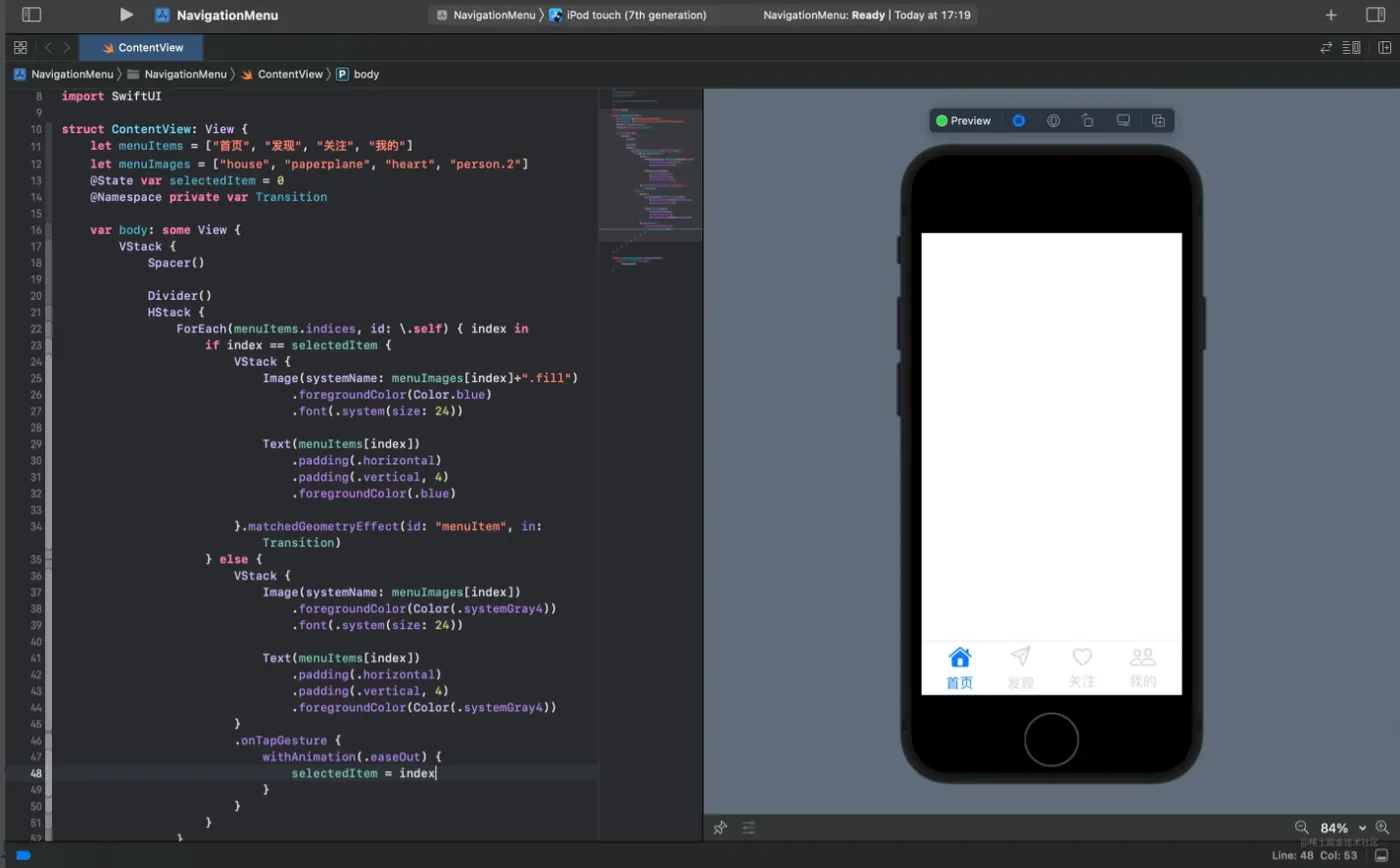Click the @State var selectedItem line

coord(187,180)
